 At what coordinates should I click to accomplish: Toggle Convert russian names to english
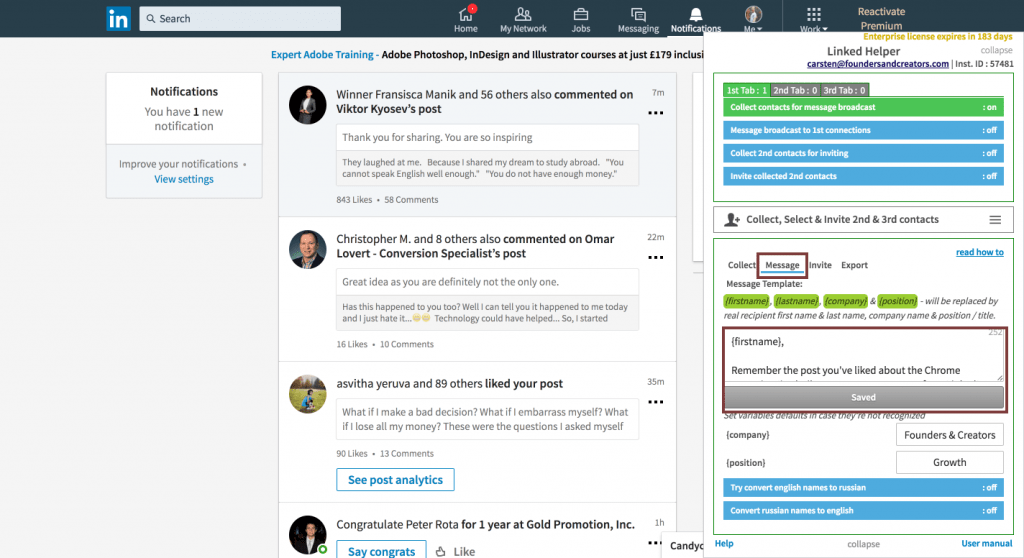(863, 510)
